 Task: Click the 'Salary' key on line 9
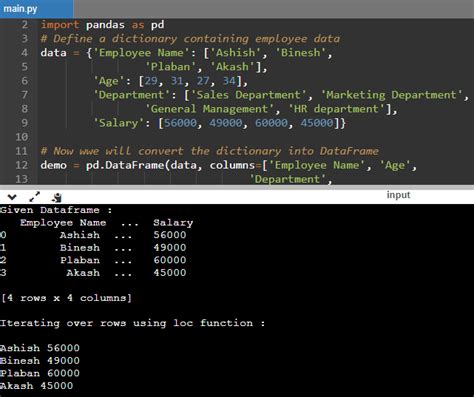pos(118,123)
